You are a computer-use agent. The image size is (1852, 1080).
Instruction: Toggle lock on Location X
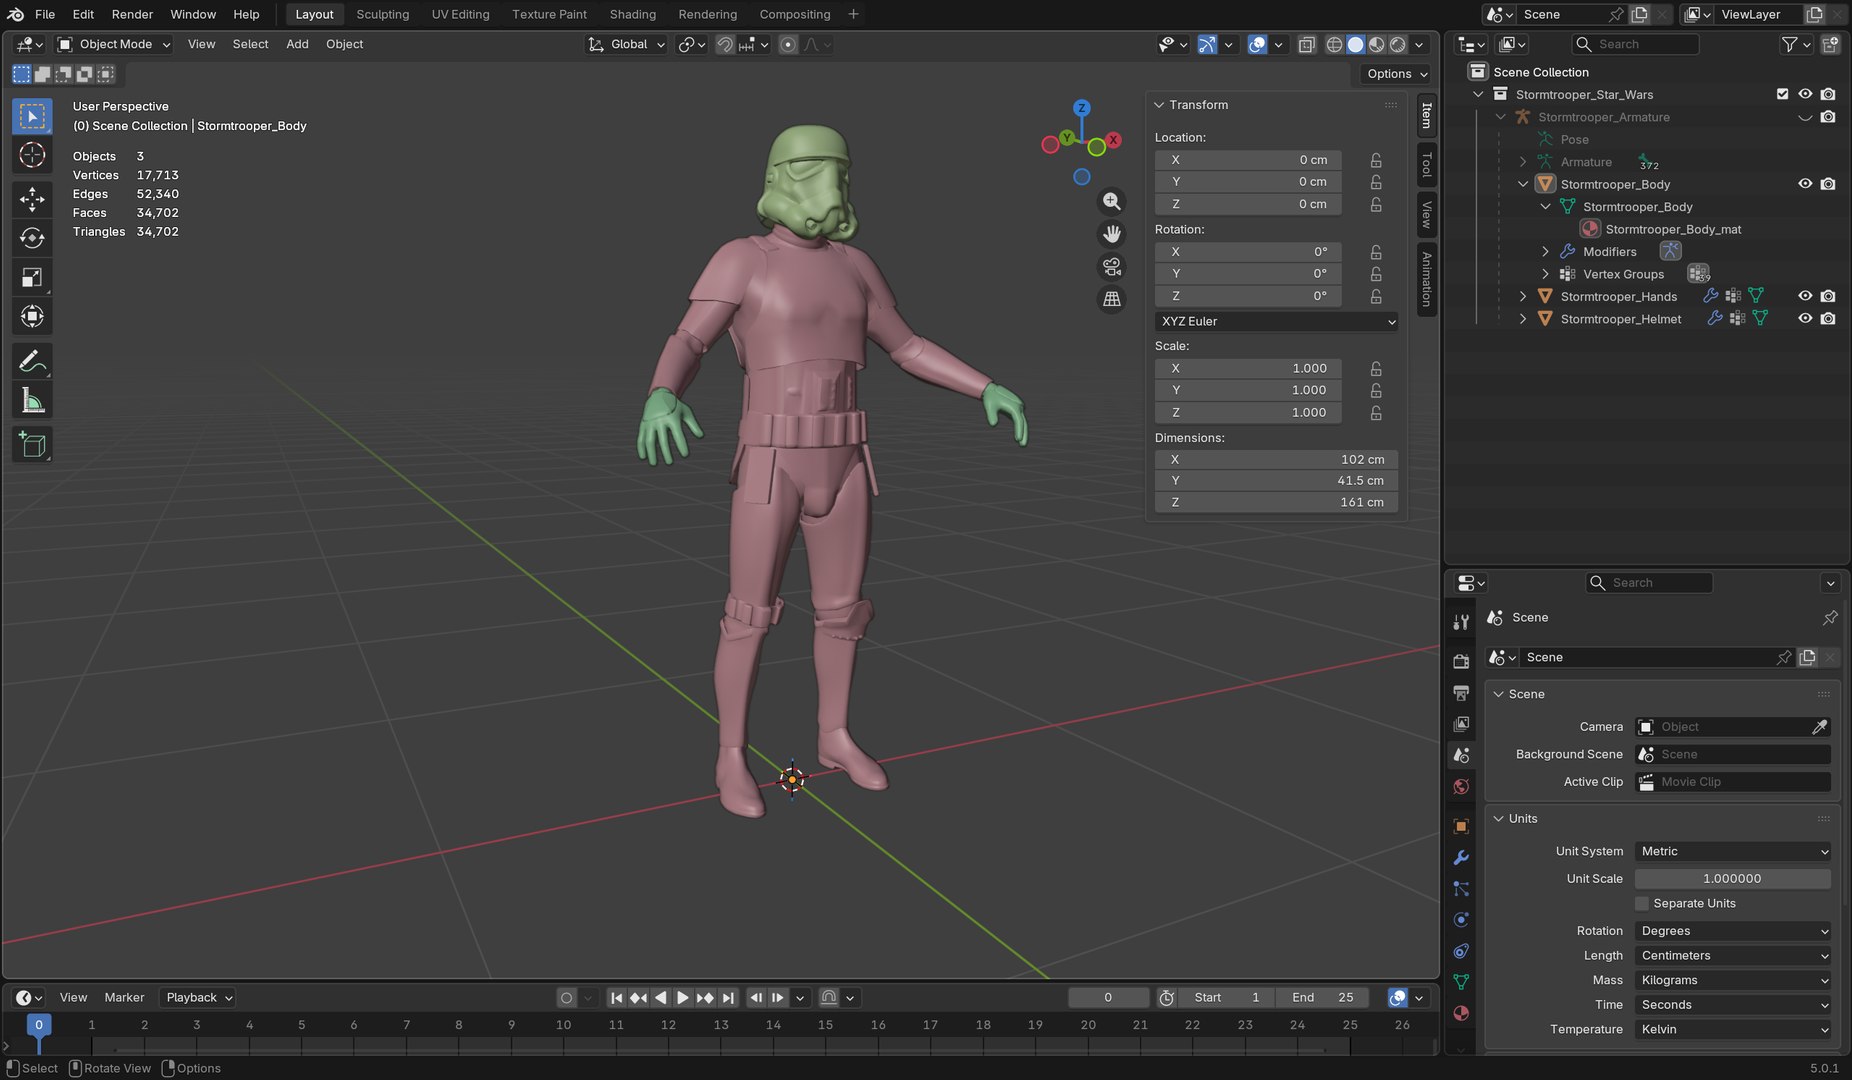pyautogui.click(x=1376, y=160)
